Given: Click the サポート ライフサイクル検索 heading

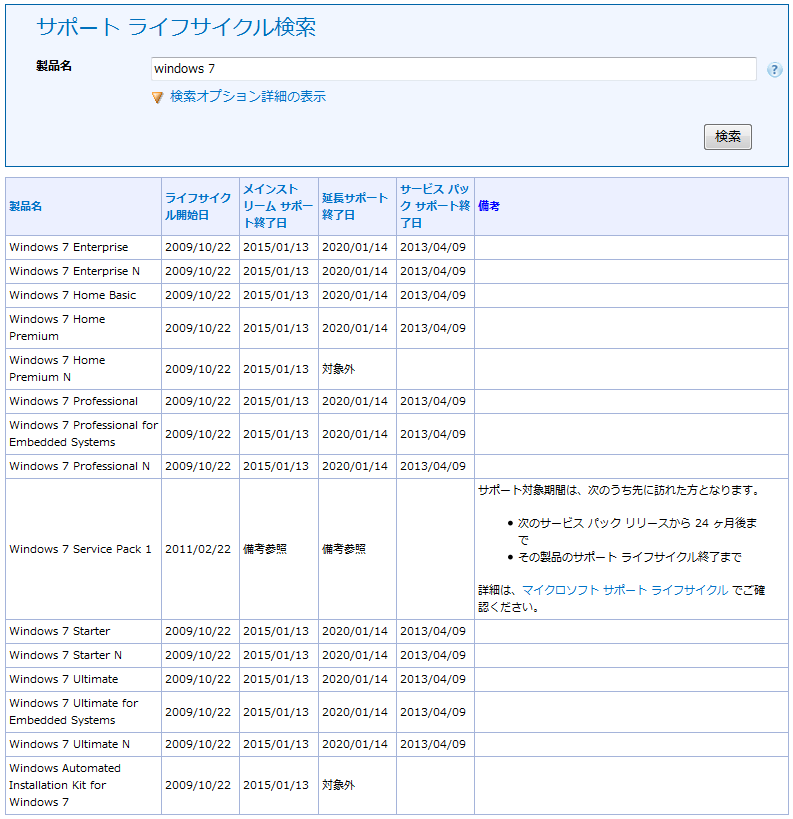Looking at the screenshot, I should click(x=176, y=27).
